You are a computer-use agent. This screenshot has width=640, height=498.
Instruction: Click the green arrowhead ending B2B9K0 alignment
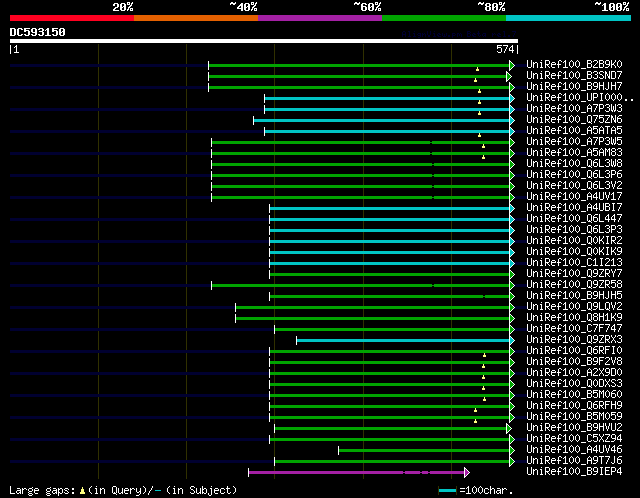512,65
